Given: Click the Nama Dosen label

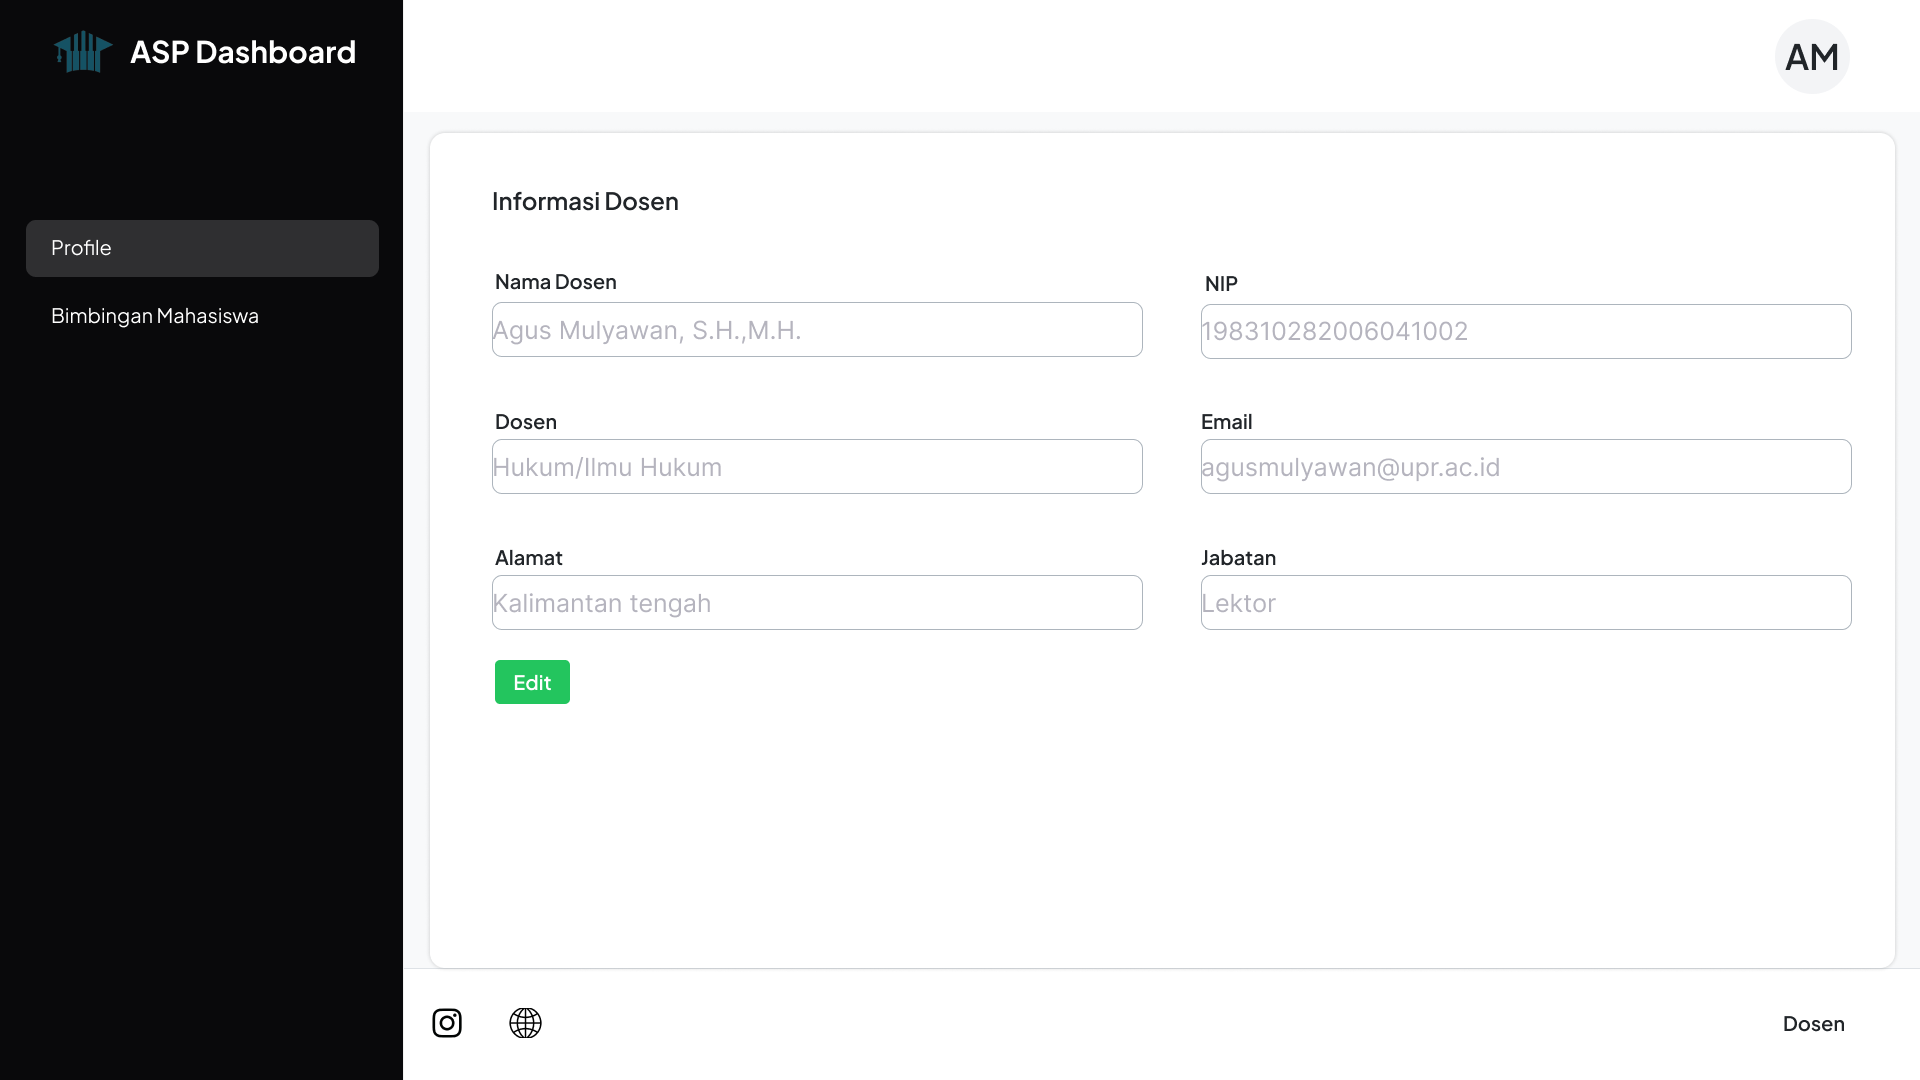Looking at the screenshot, I should [x=555, y=282].
